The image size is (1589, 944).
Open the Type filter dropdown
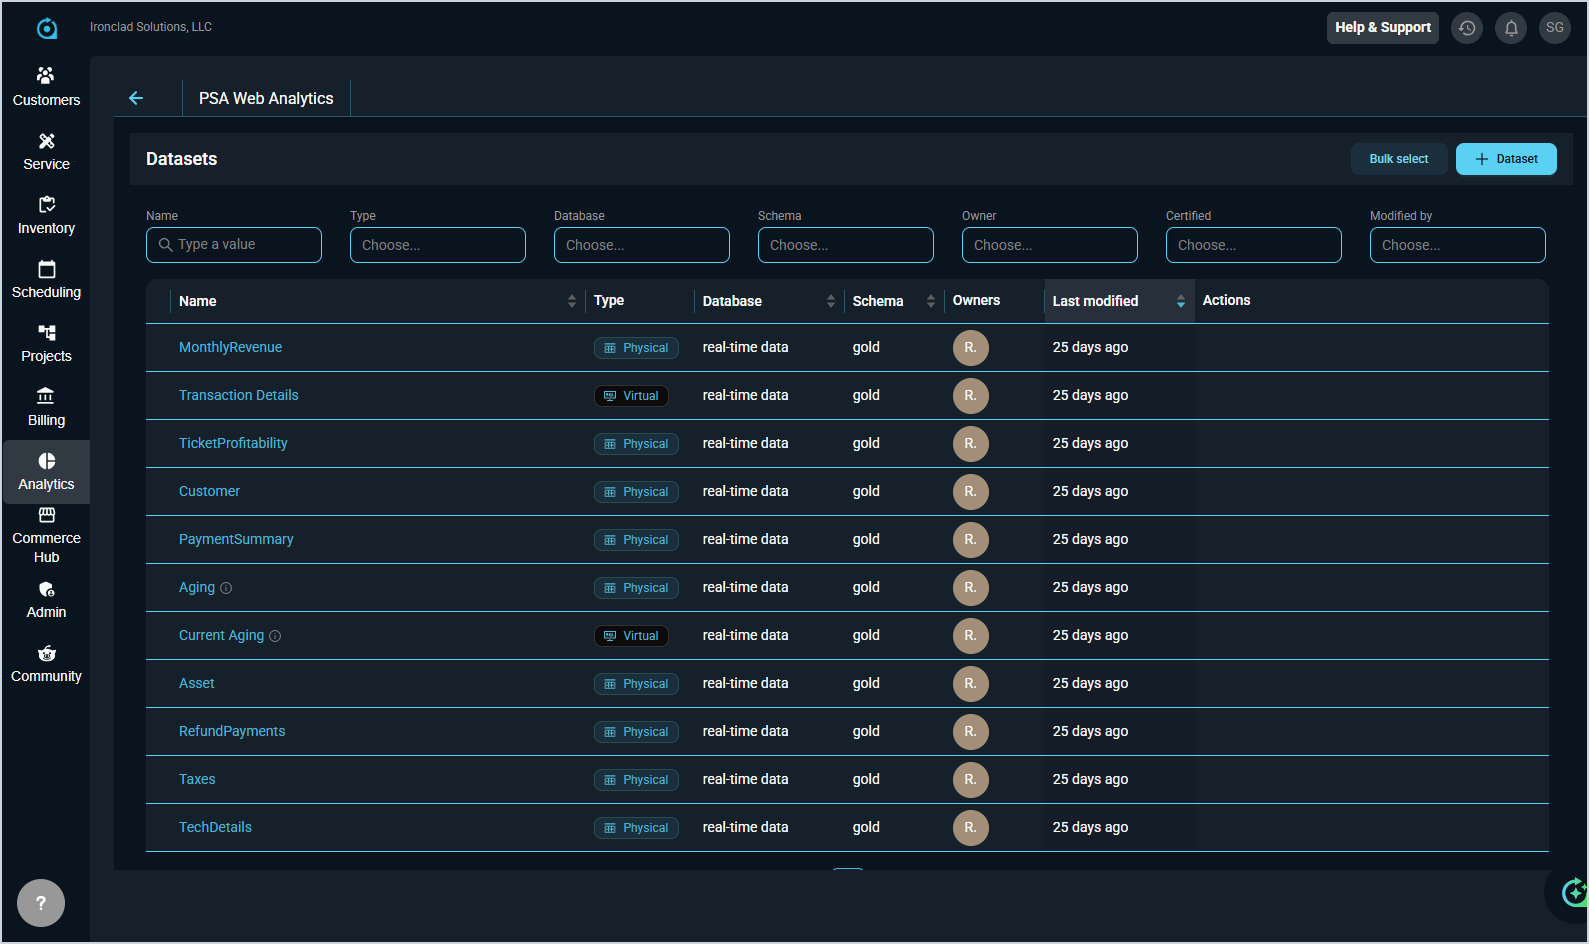437,245
